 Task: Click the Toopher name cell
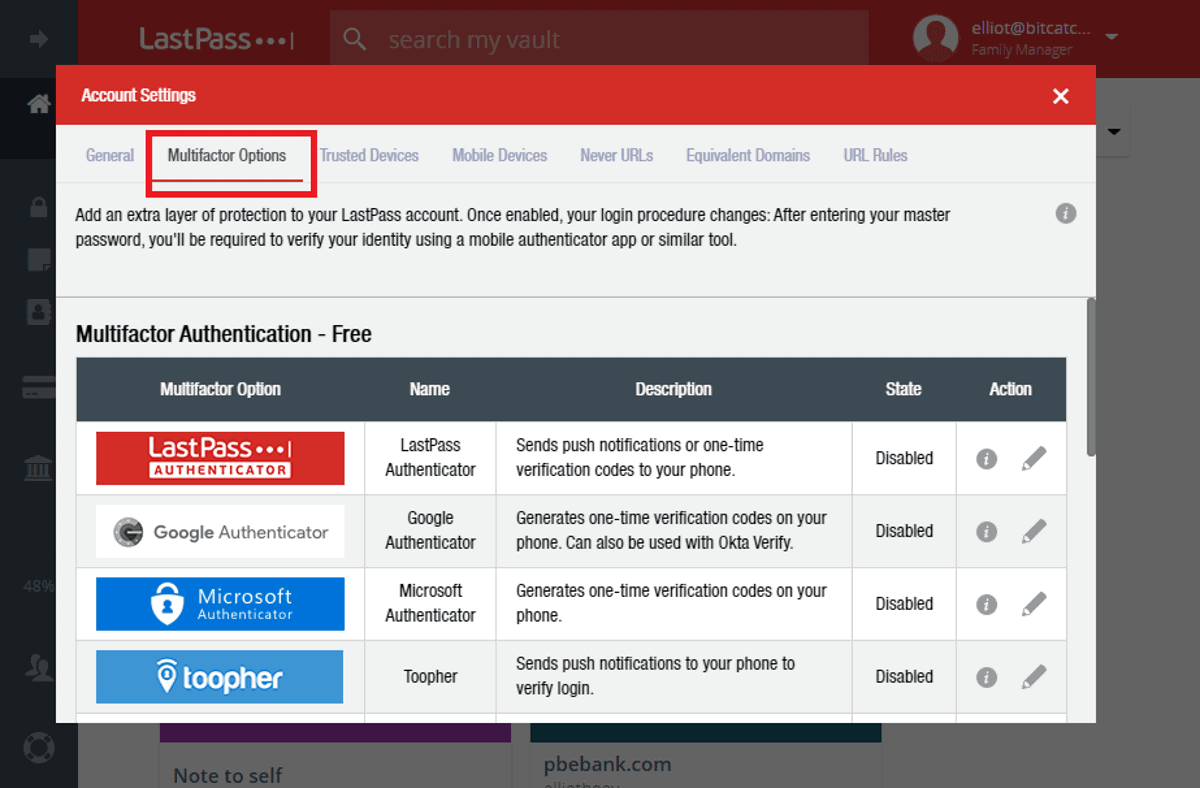[x=430, y=677]
